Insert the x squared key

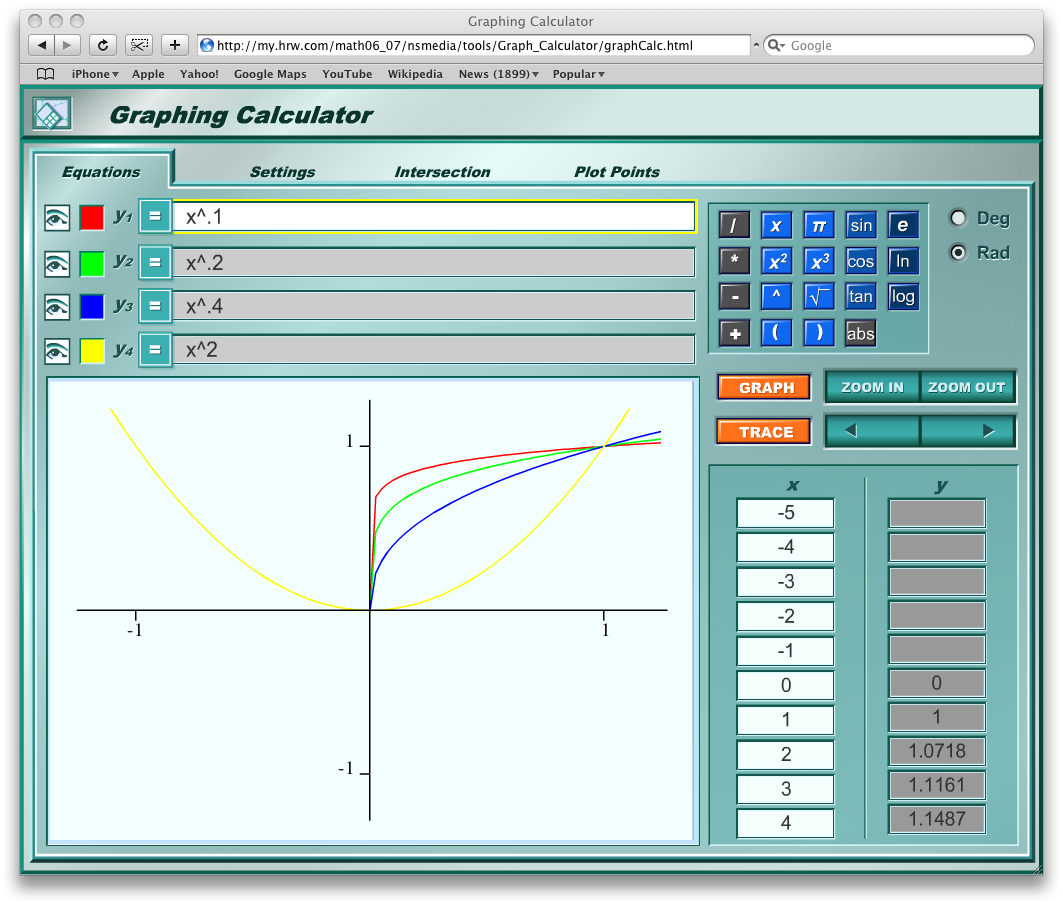pyautogui.click(x=776, y=261)
